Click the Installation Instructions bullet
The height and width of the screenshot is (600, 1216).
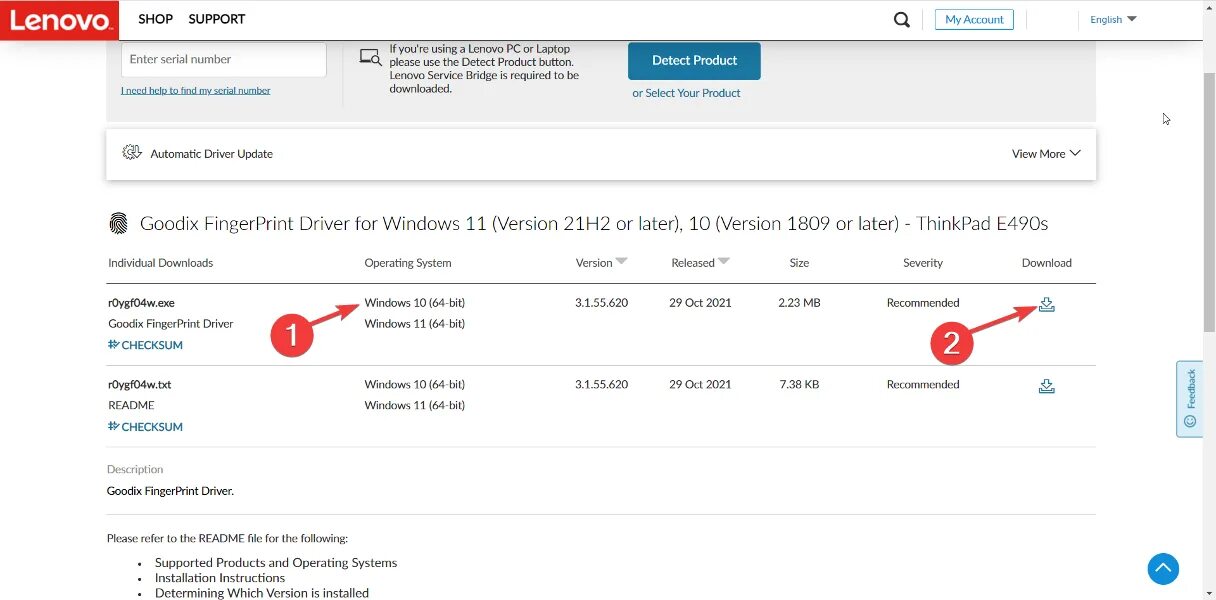click(220, 578)
